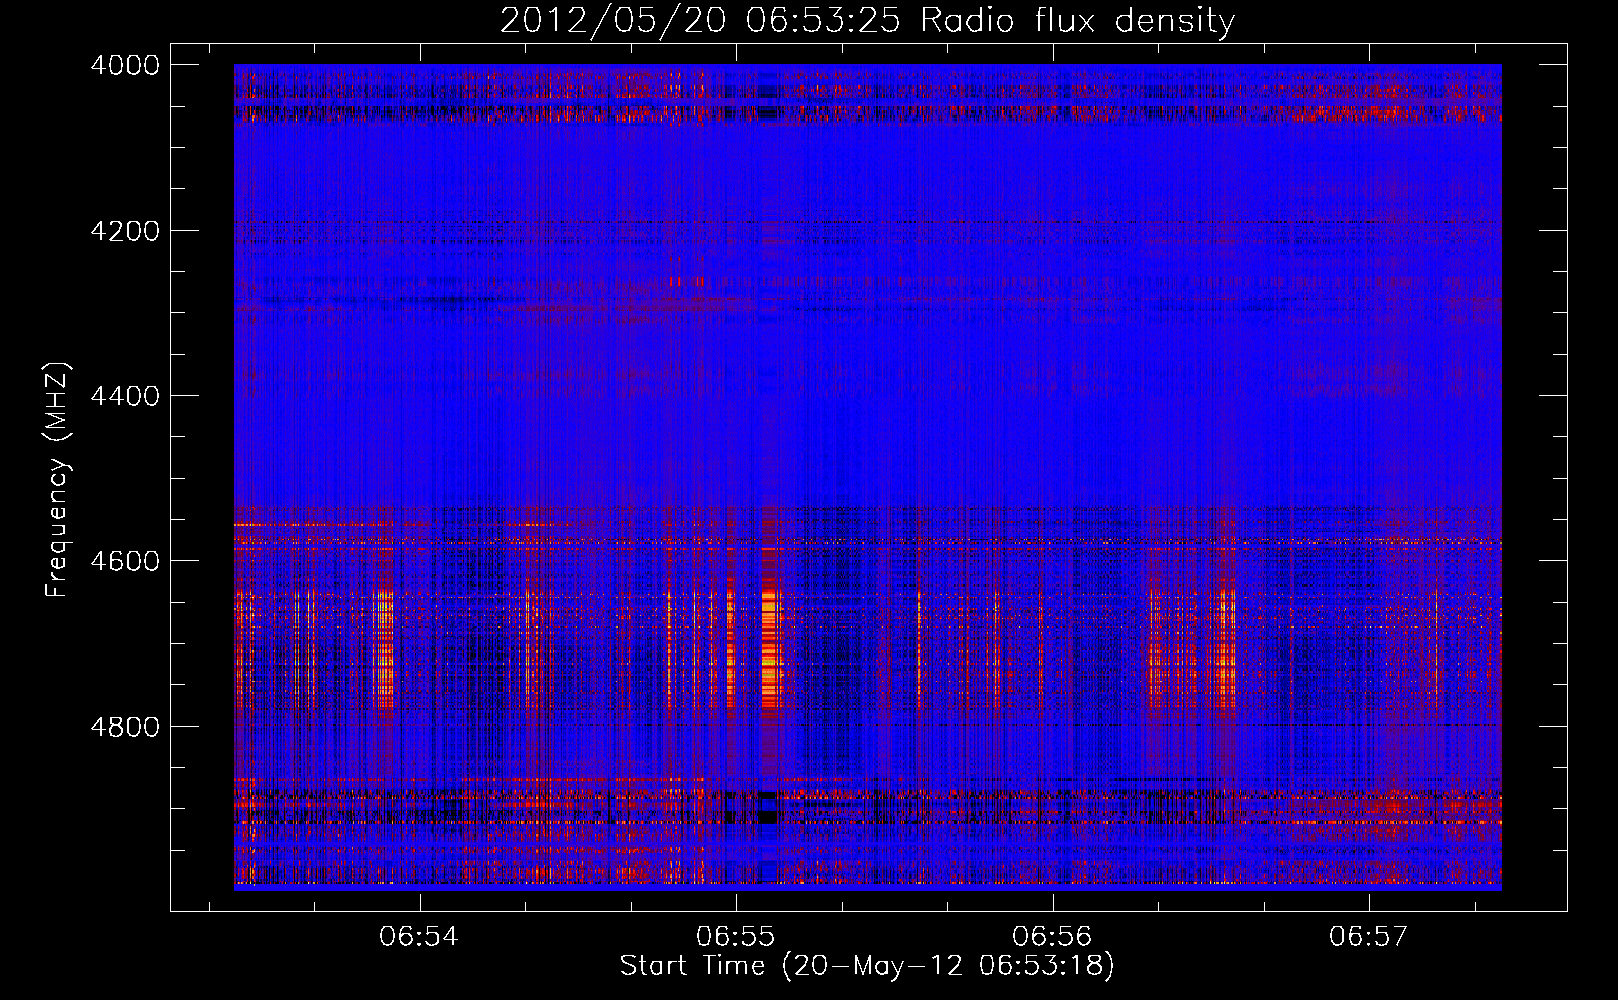Click the '06:54' time axis label
Screen dimensions: 1618x1000
[x=419, y=936]
